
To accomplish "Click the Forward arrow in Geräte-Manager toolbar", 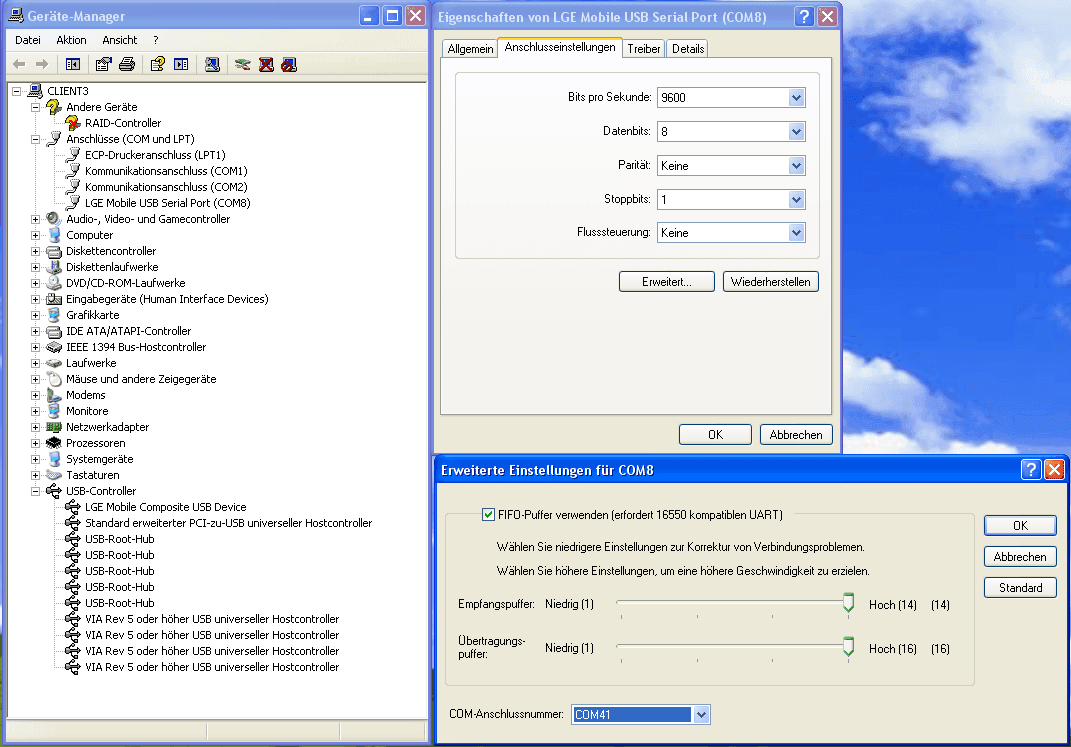I will 42,64.
